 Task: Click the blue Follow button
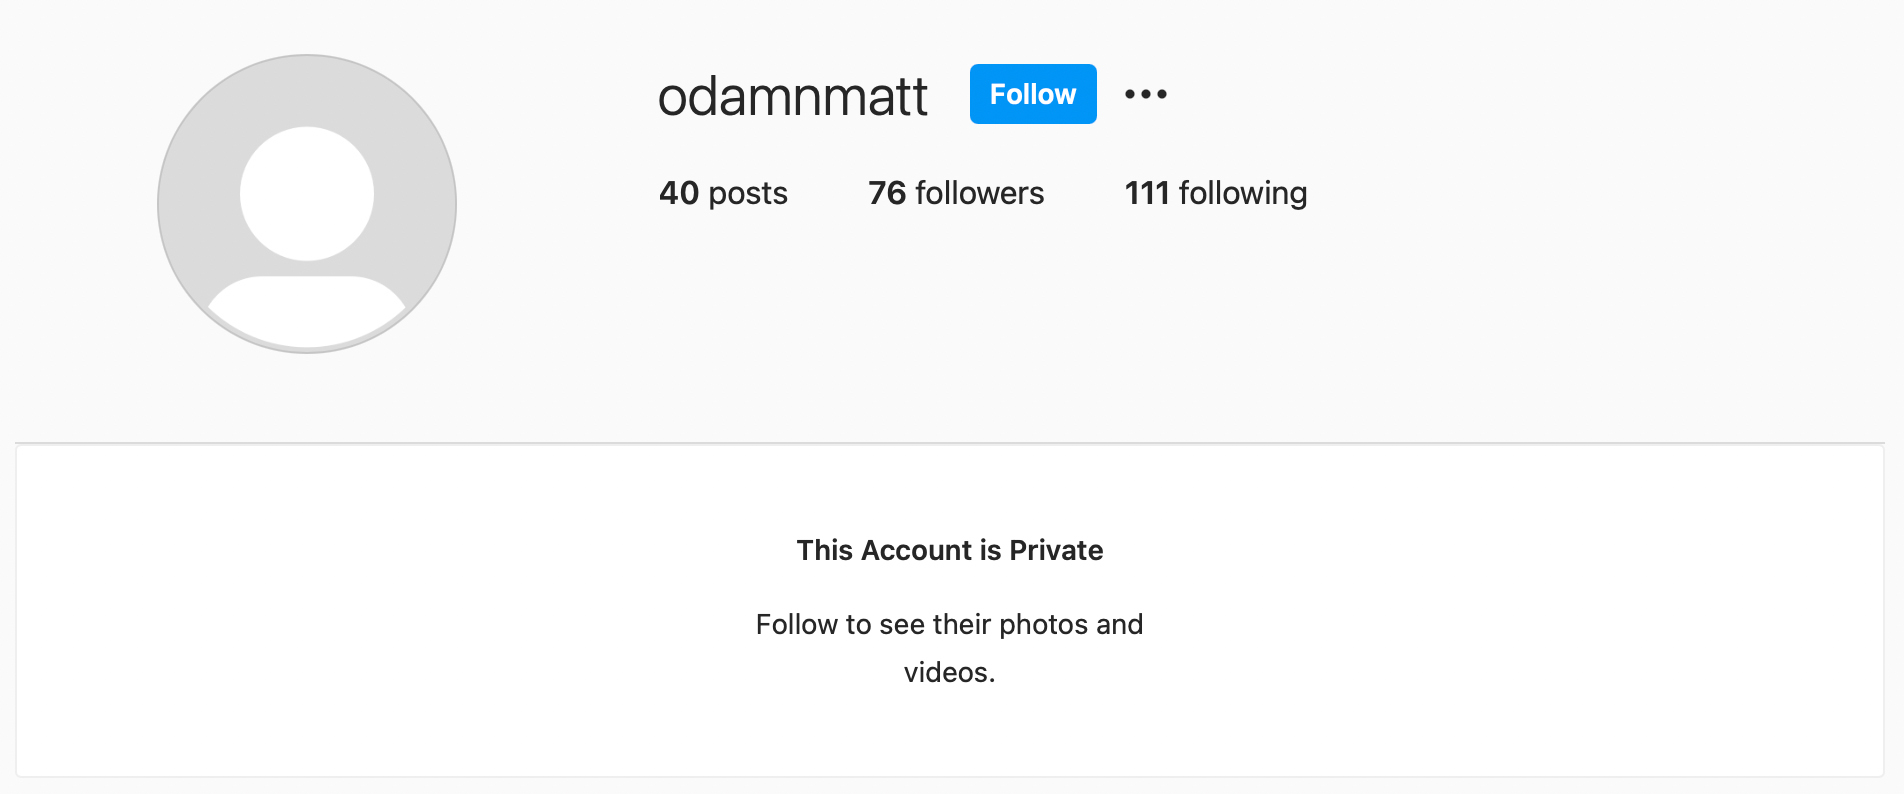pyautogui.click(x=1032, y=94)
